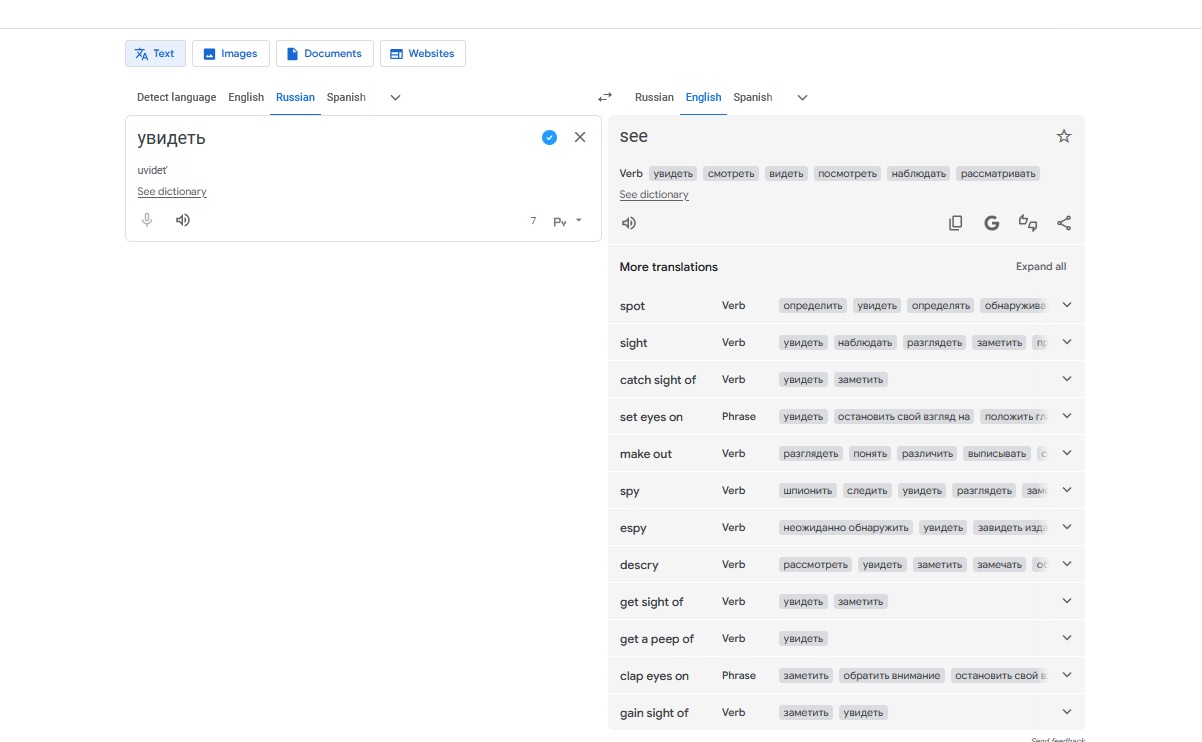
Task: Expand the 'gain sight of' row
Action: 1067,712
